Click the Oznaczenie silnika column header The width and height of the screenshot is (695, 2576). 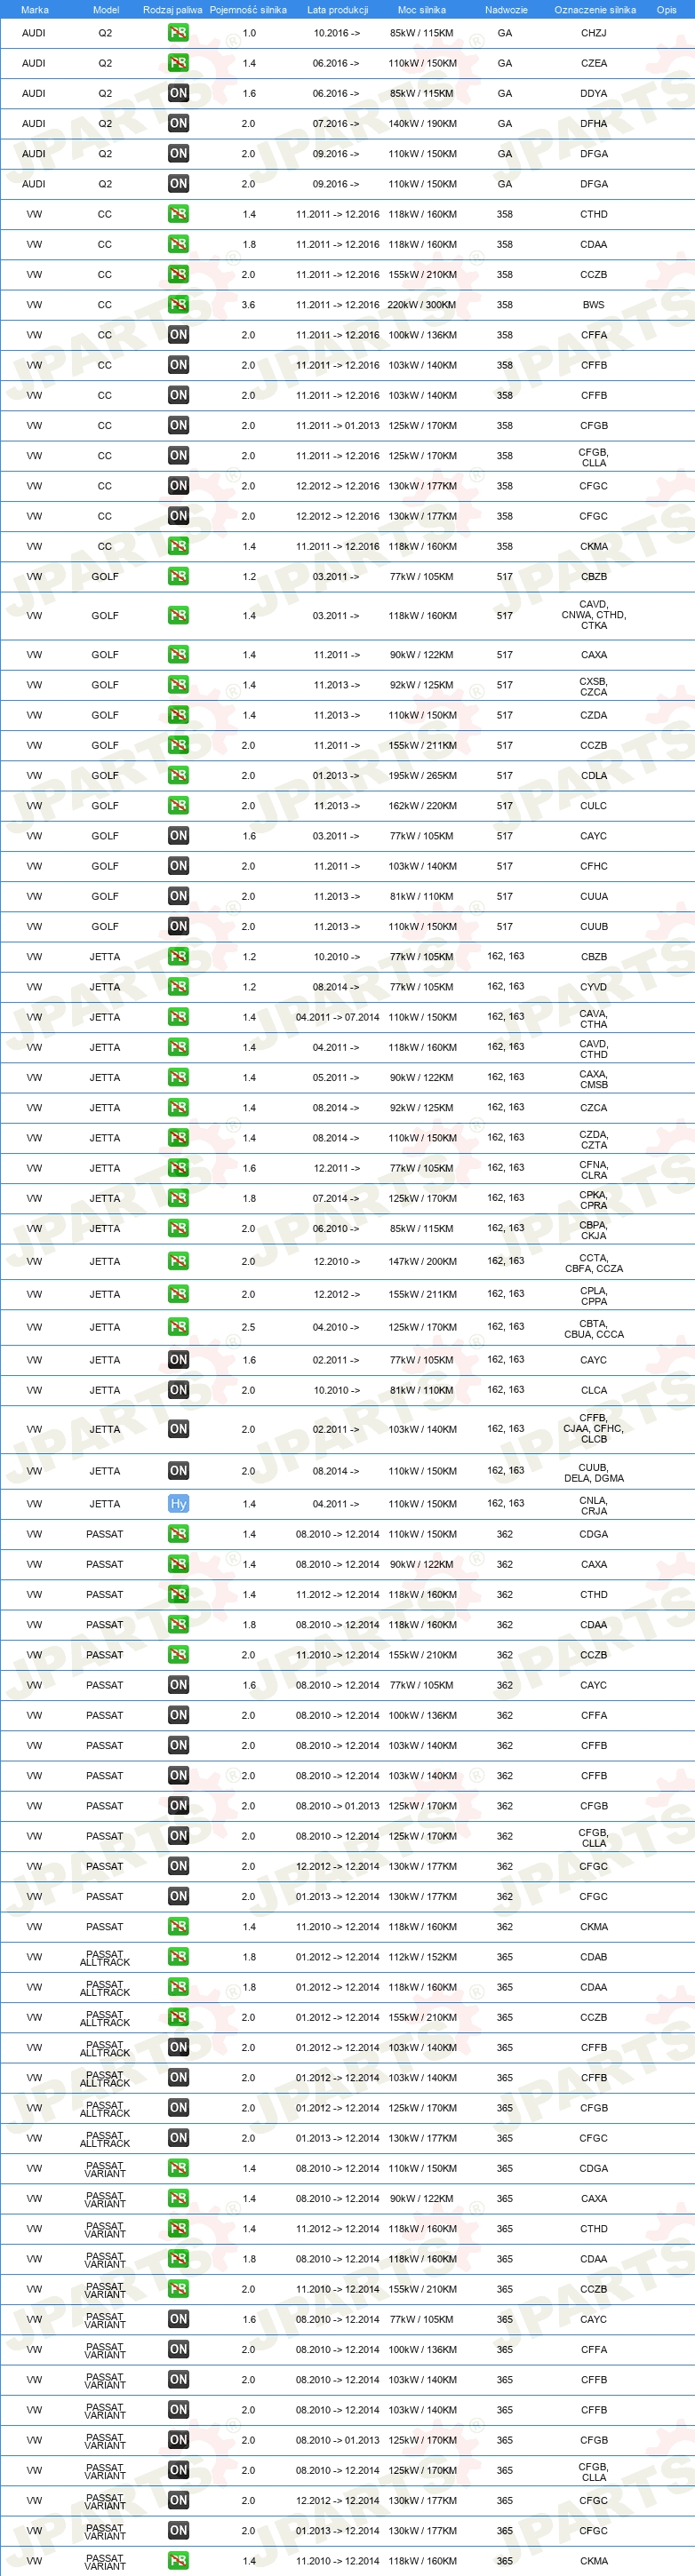pyautogui.click(x=595, y=9)
